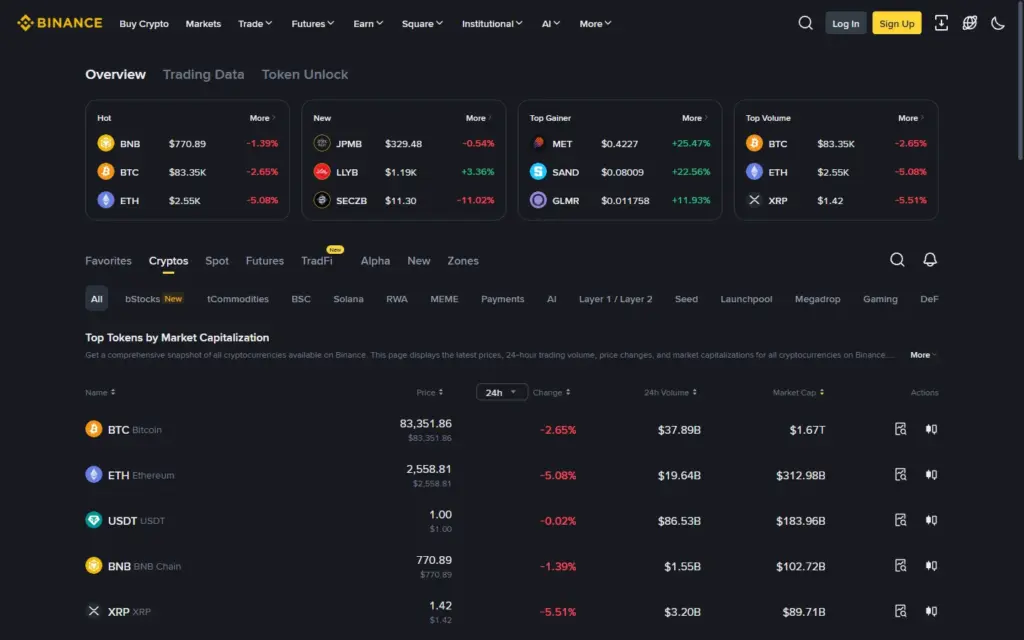Open the TradFi tab
Image resolution: width=1024 pixels, height=640 pixels.
pos(317,261)
